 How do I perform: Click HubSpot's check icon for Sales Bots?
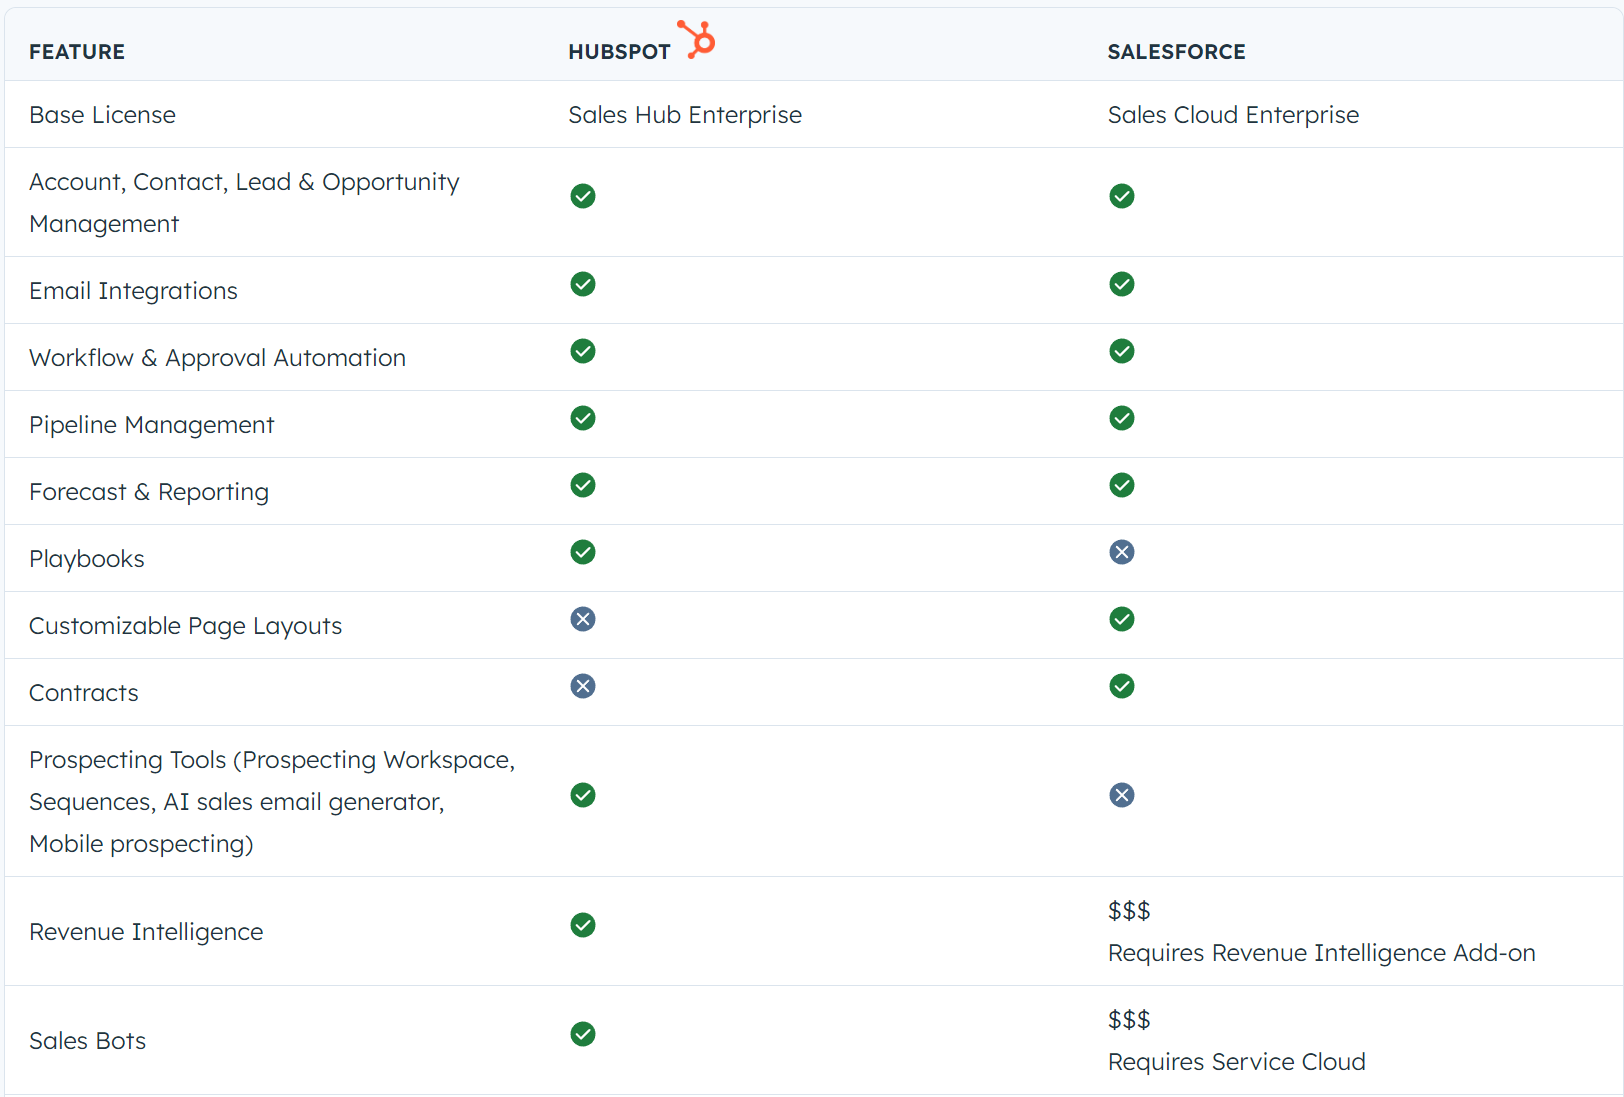583,1035
